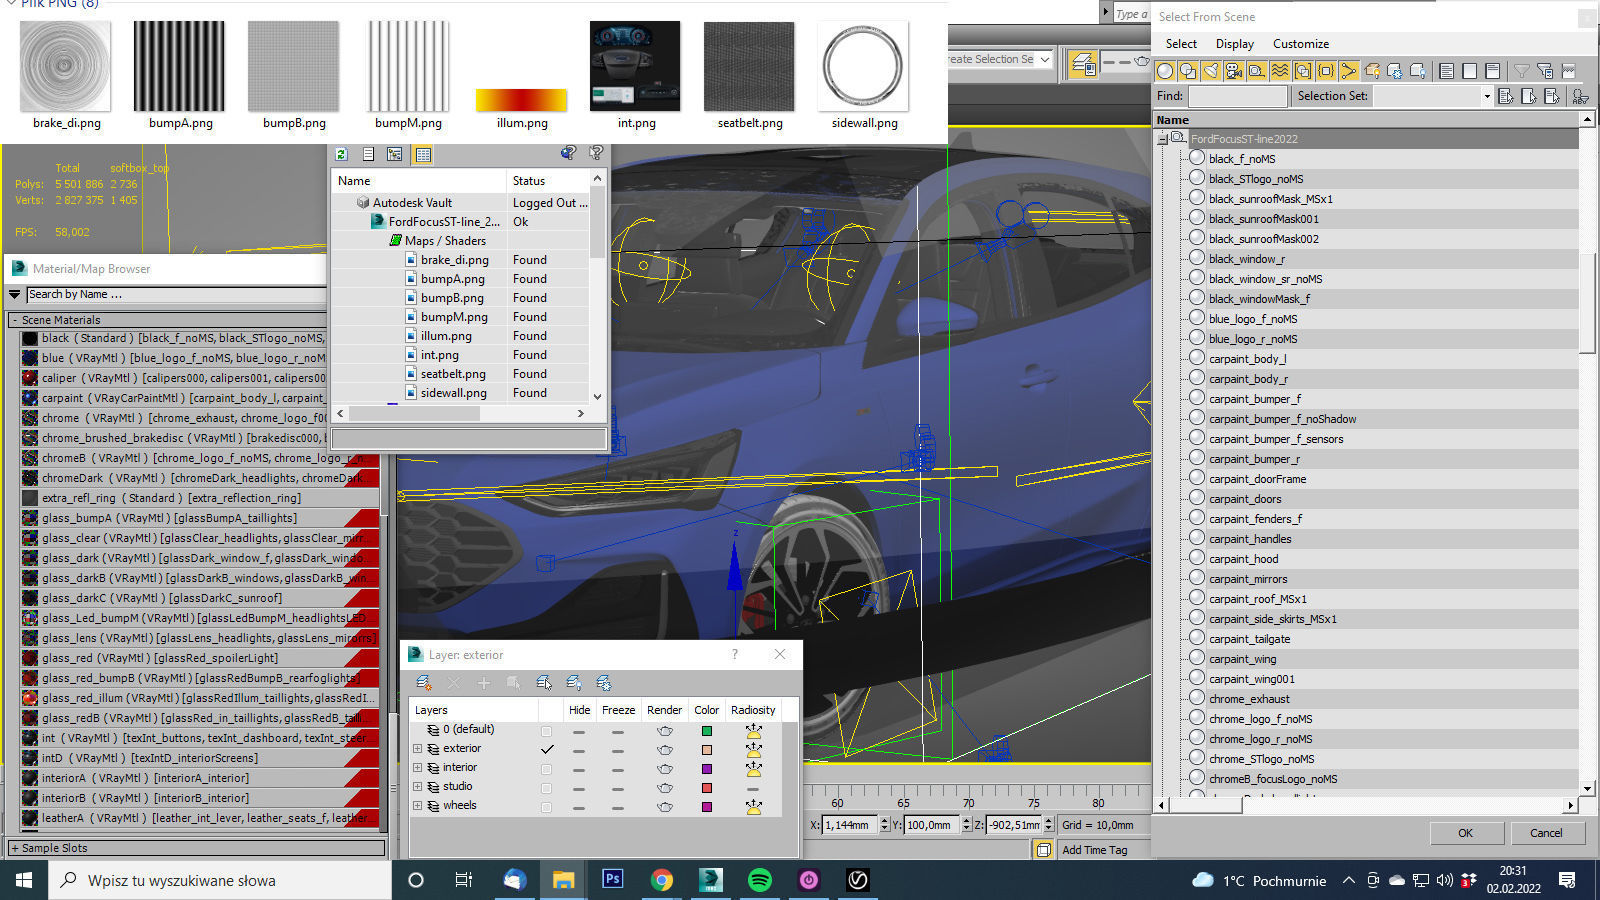Image resolution: width=1600 pixels, height=900 pixels.
Task: Click Create New Layer icon in Layer dialog
Action: [424, 683]
